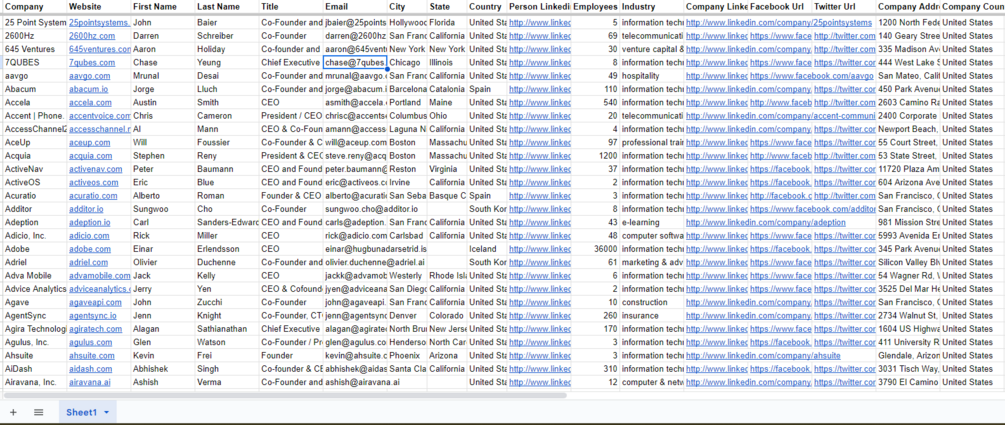
Task: Select the Company header cell
Action: (x=34, y=7)
